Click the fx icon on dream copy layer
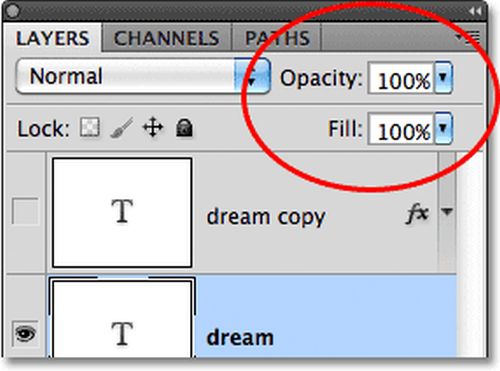The image size is (500, 371). tap(417, 213)
